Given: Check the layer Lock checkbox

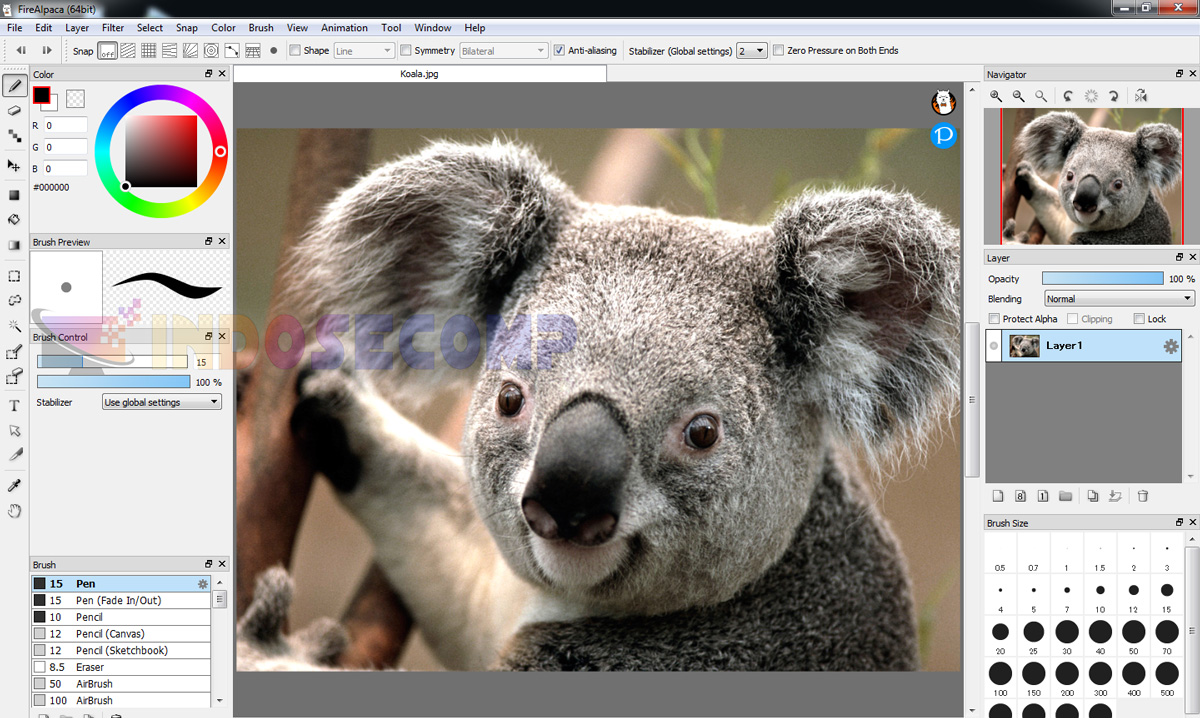Looking at the screenshot, I should [1139, 319].
